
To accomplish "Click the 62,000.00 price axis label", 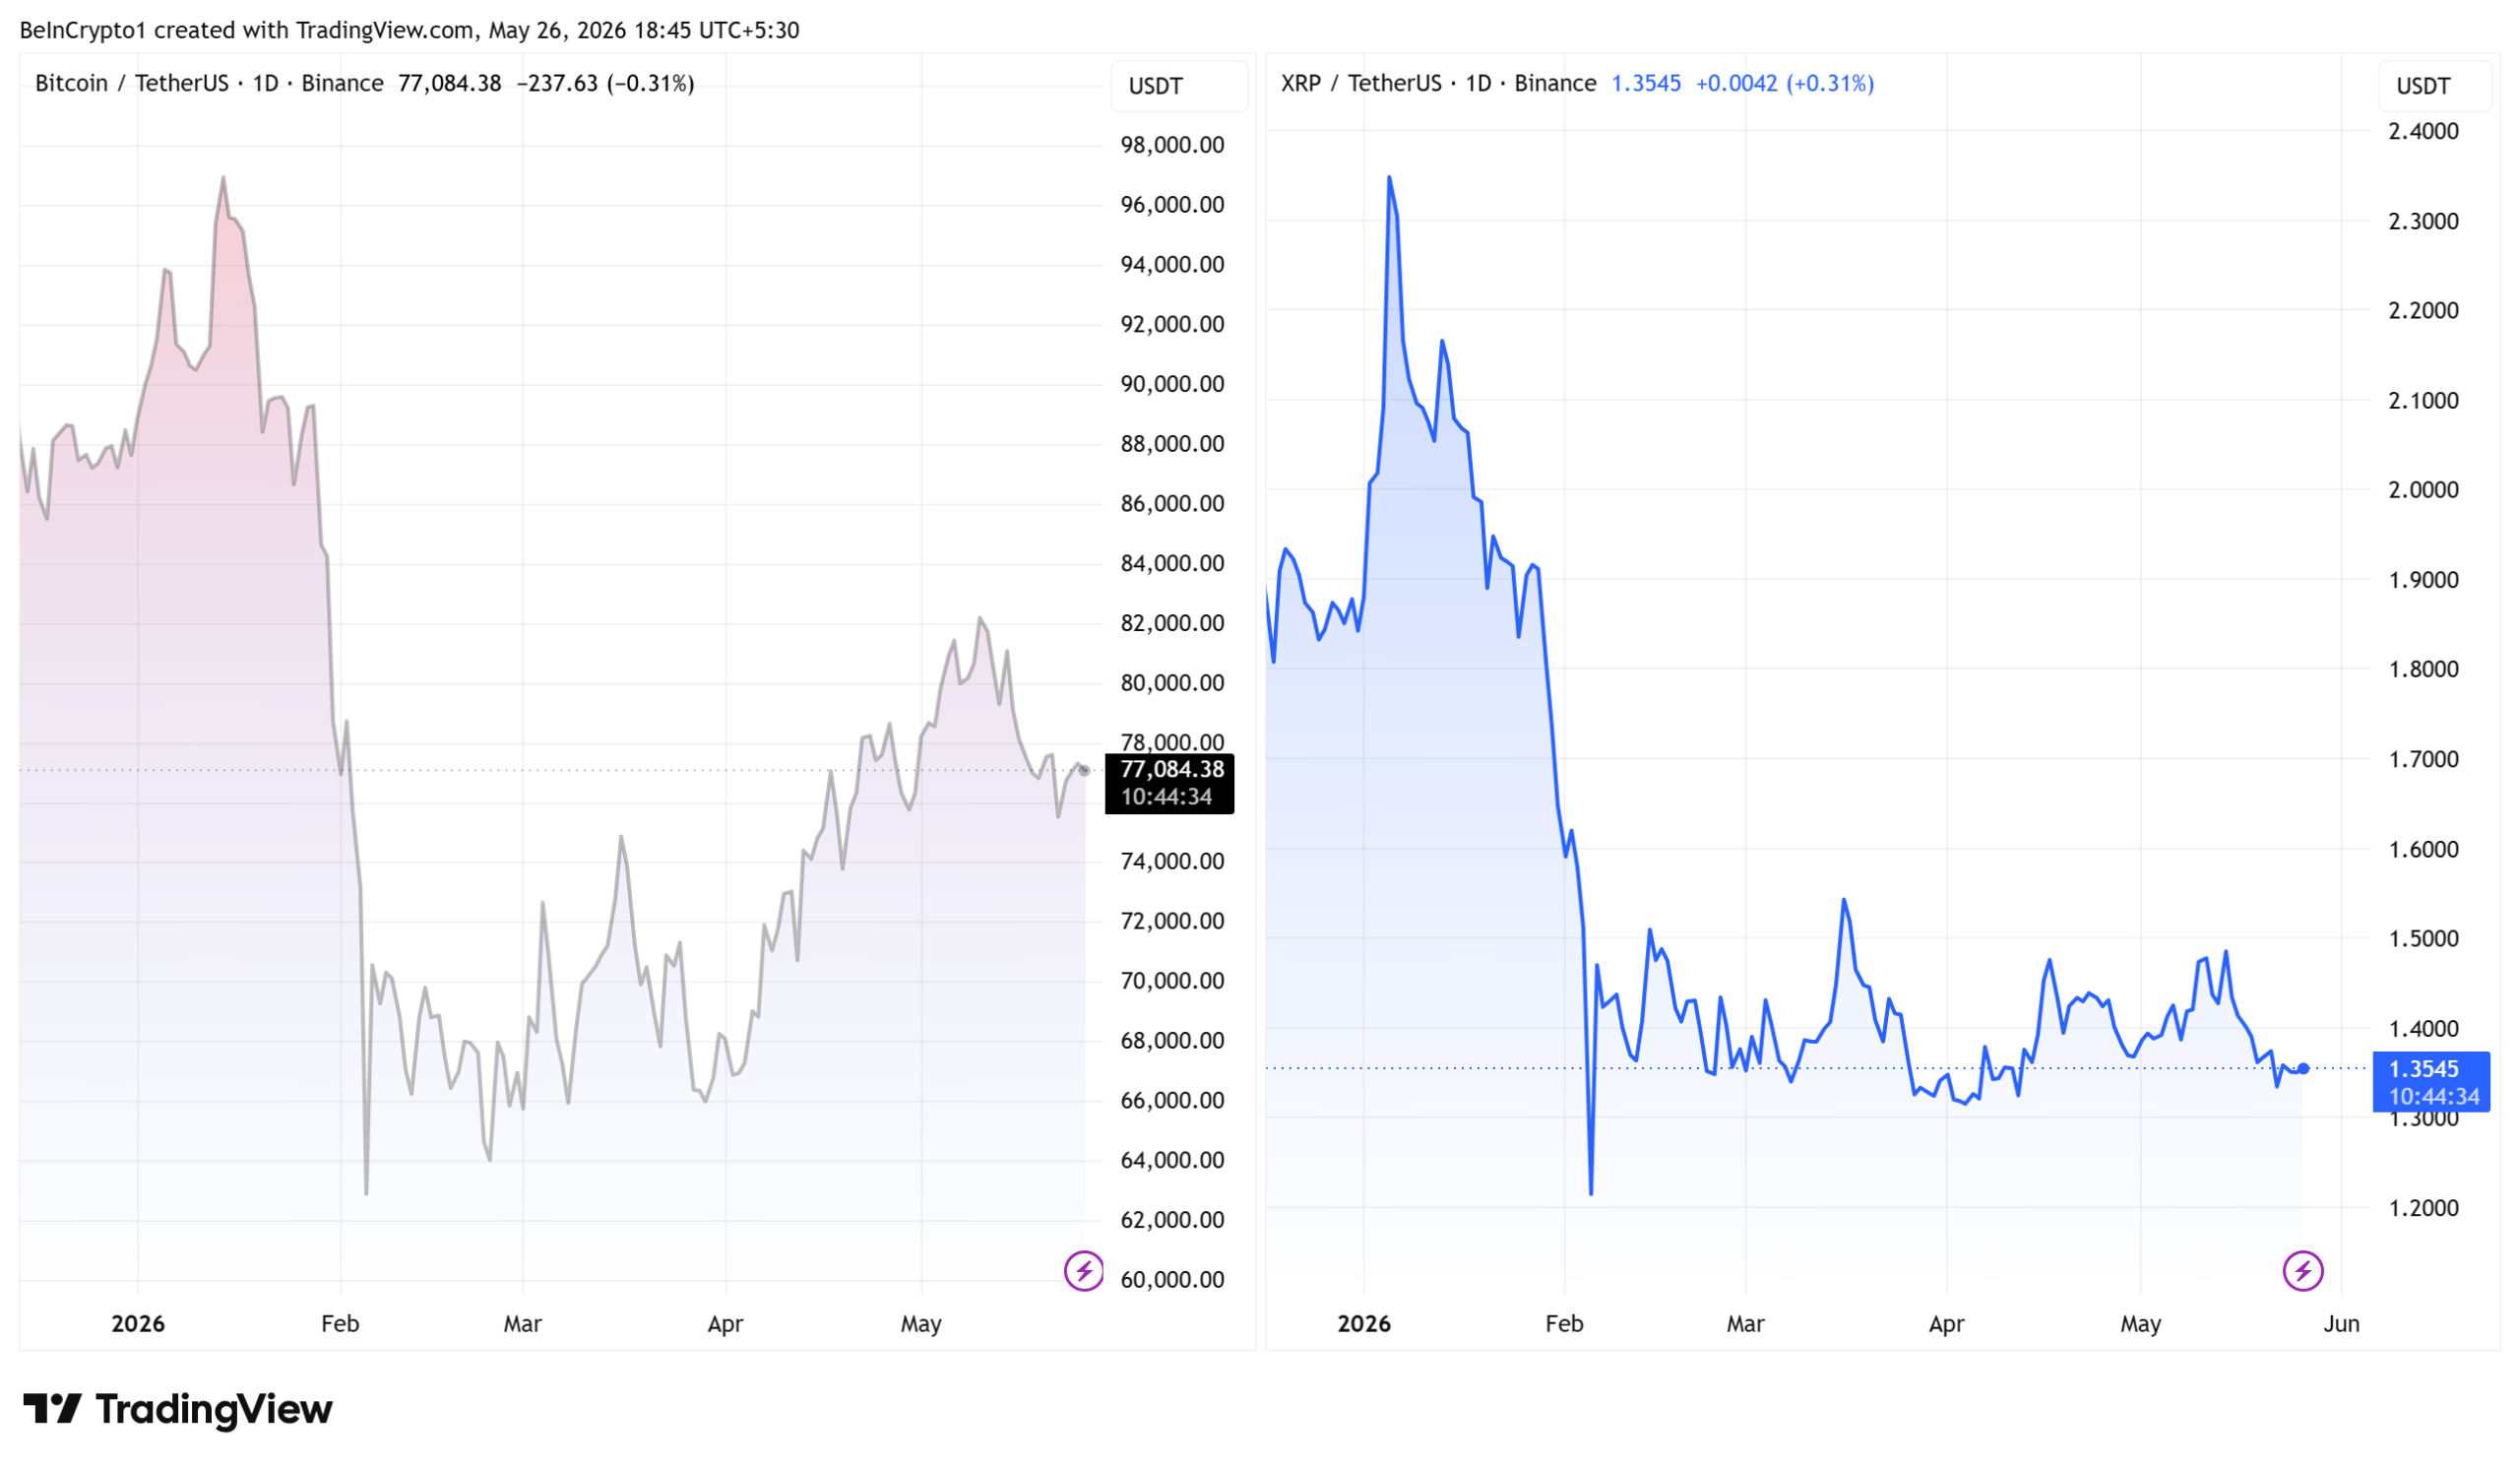I will (x=1172, y=1220).
